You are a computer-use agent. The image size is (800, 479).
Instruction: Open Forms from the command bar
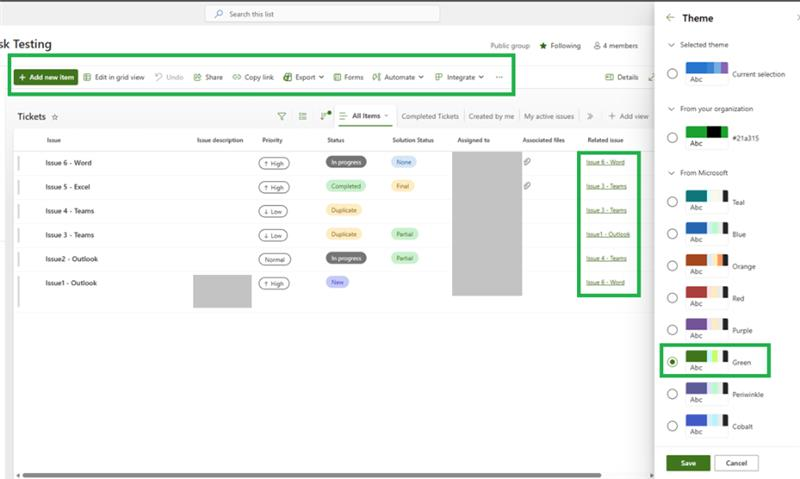tap(348, 77)
